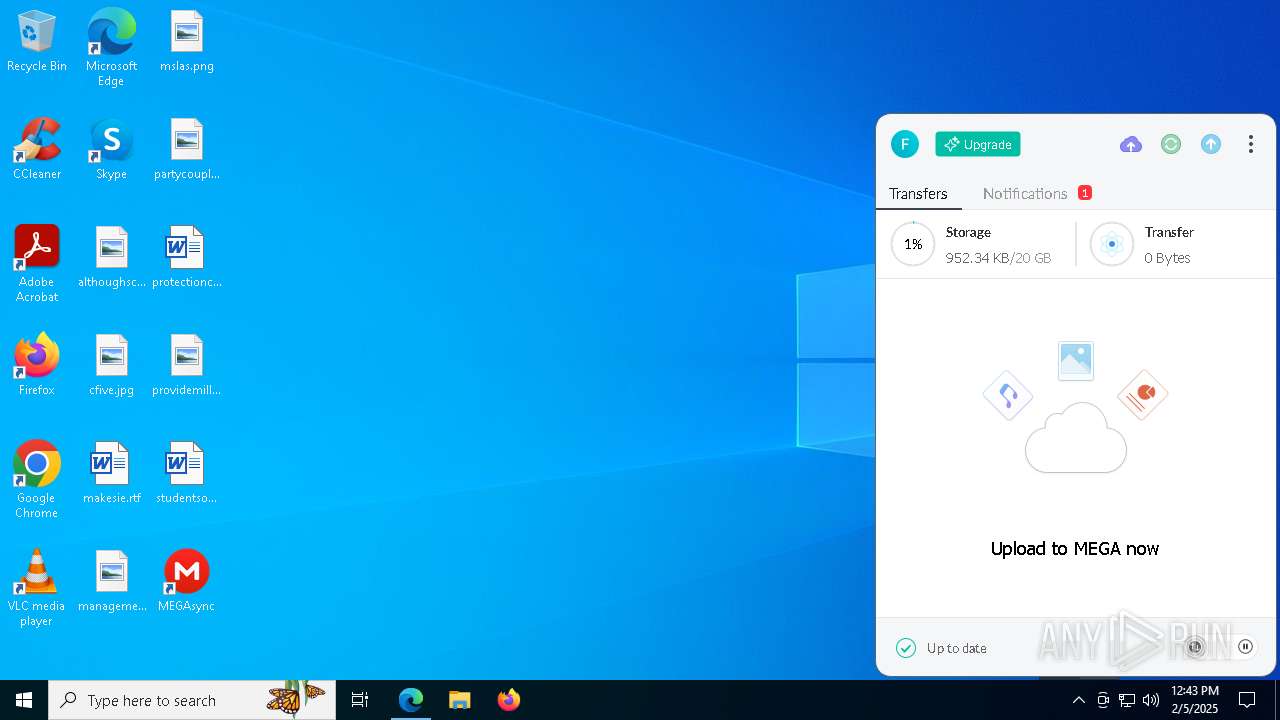Select the Adobe Acrobat desktop shortcut
This screenshot has height=720, width=1280.
37,264
